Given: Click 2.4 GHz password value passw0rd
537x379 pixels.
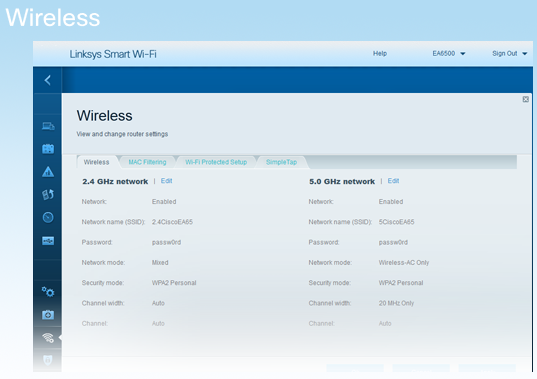Looking at the screenshot, I should pos(166,242).
